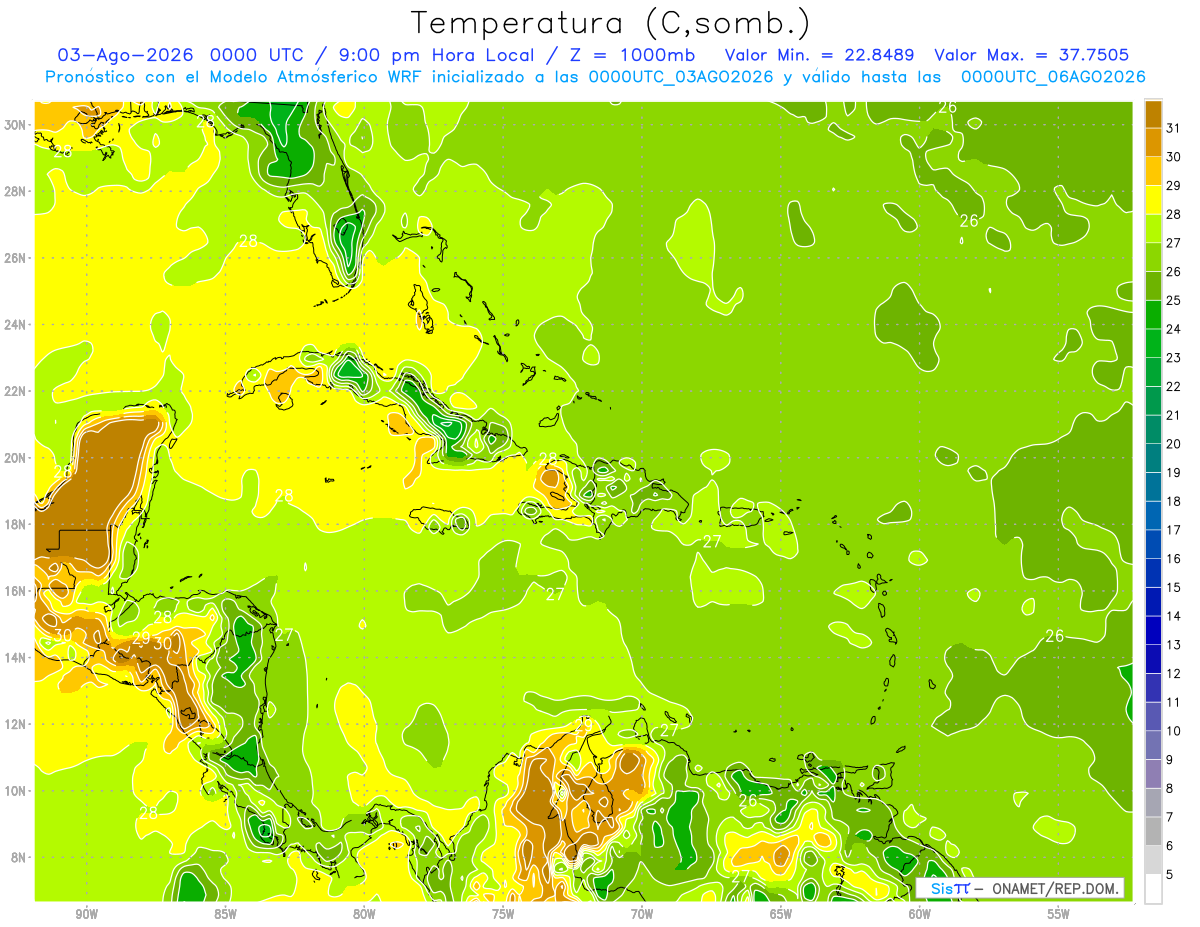Click the 80W longitude label
Image resolution: width=1200 pixels, height=927 pixels.
pos(364,914)
